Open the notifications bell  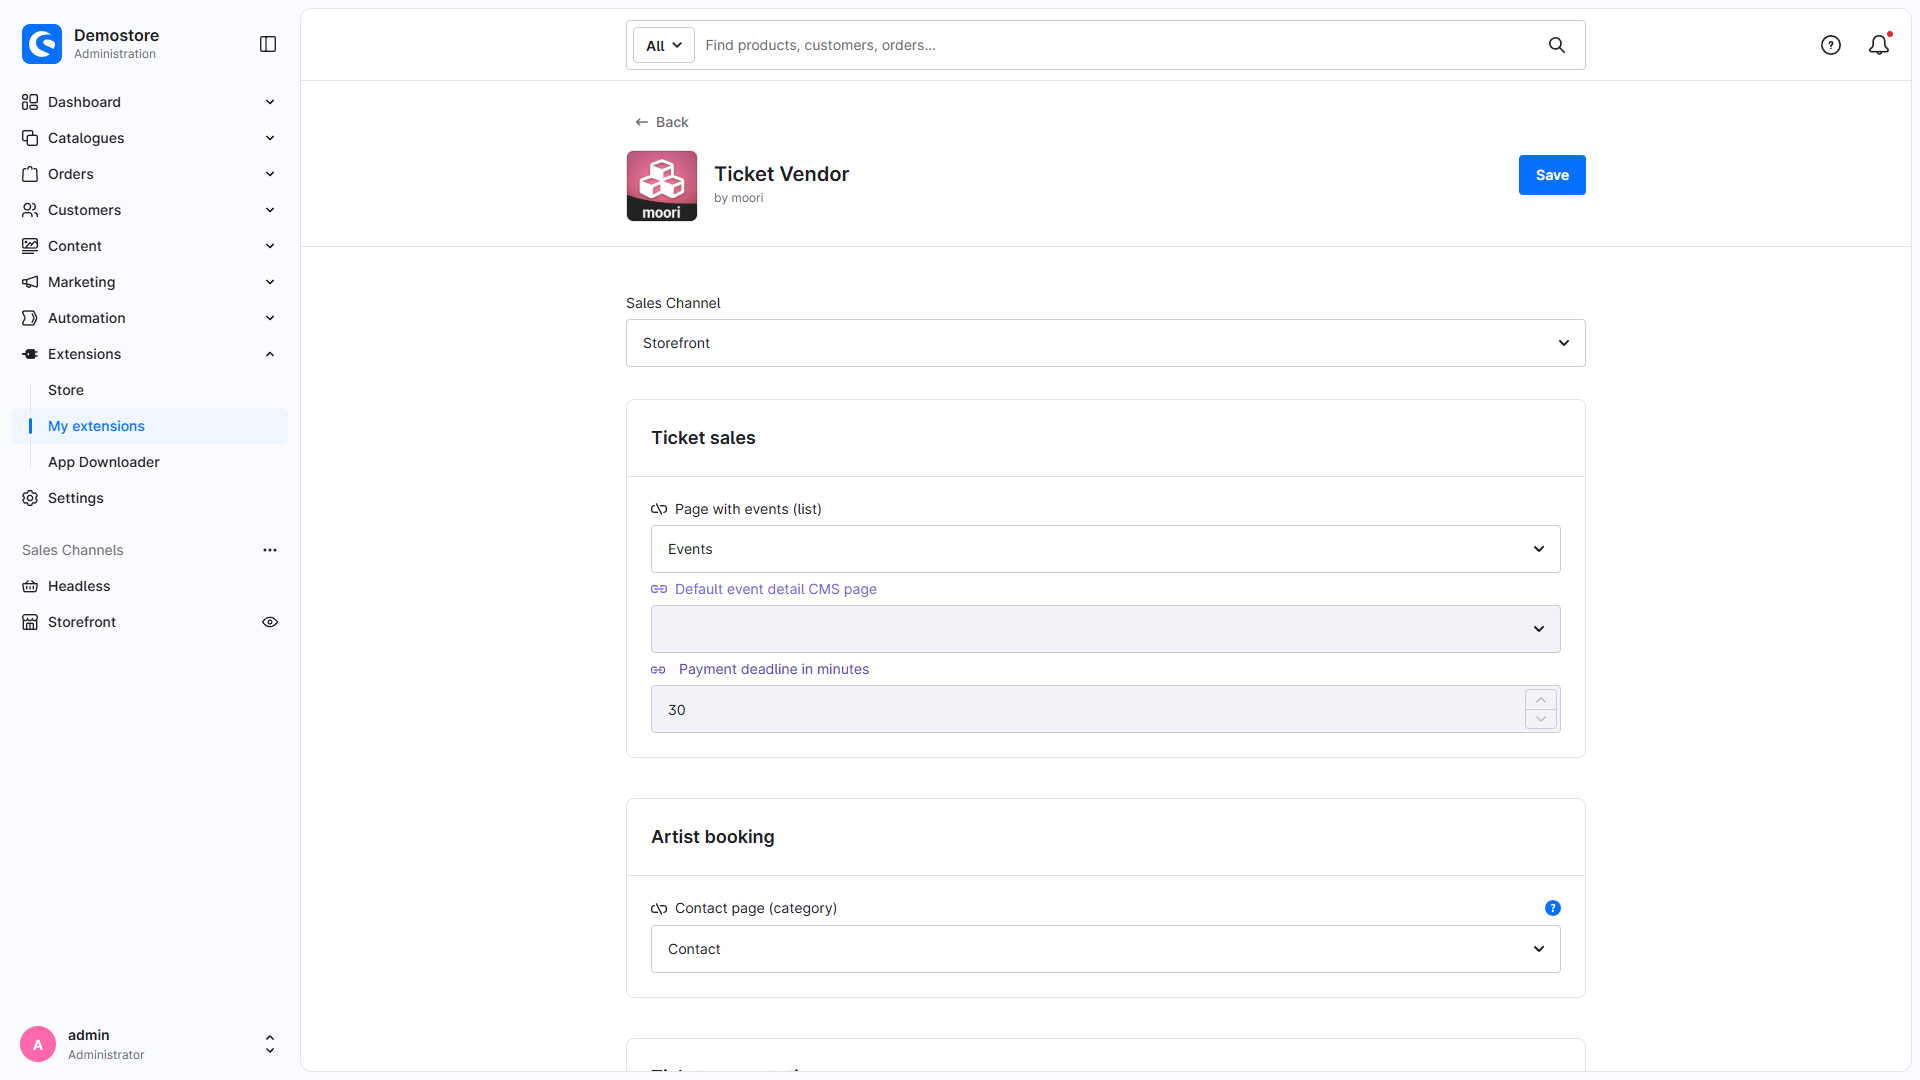pyautogui.click(x=1879, y=45)
